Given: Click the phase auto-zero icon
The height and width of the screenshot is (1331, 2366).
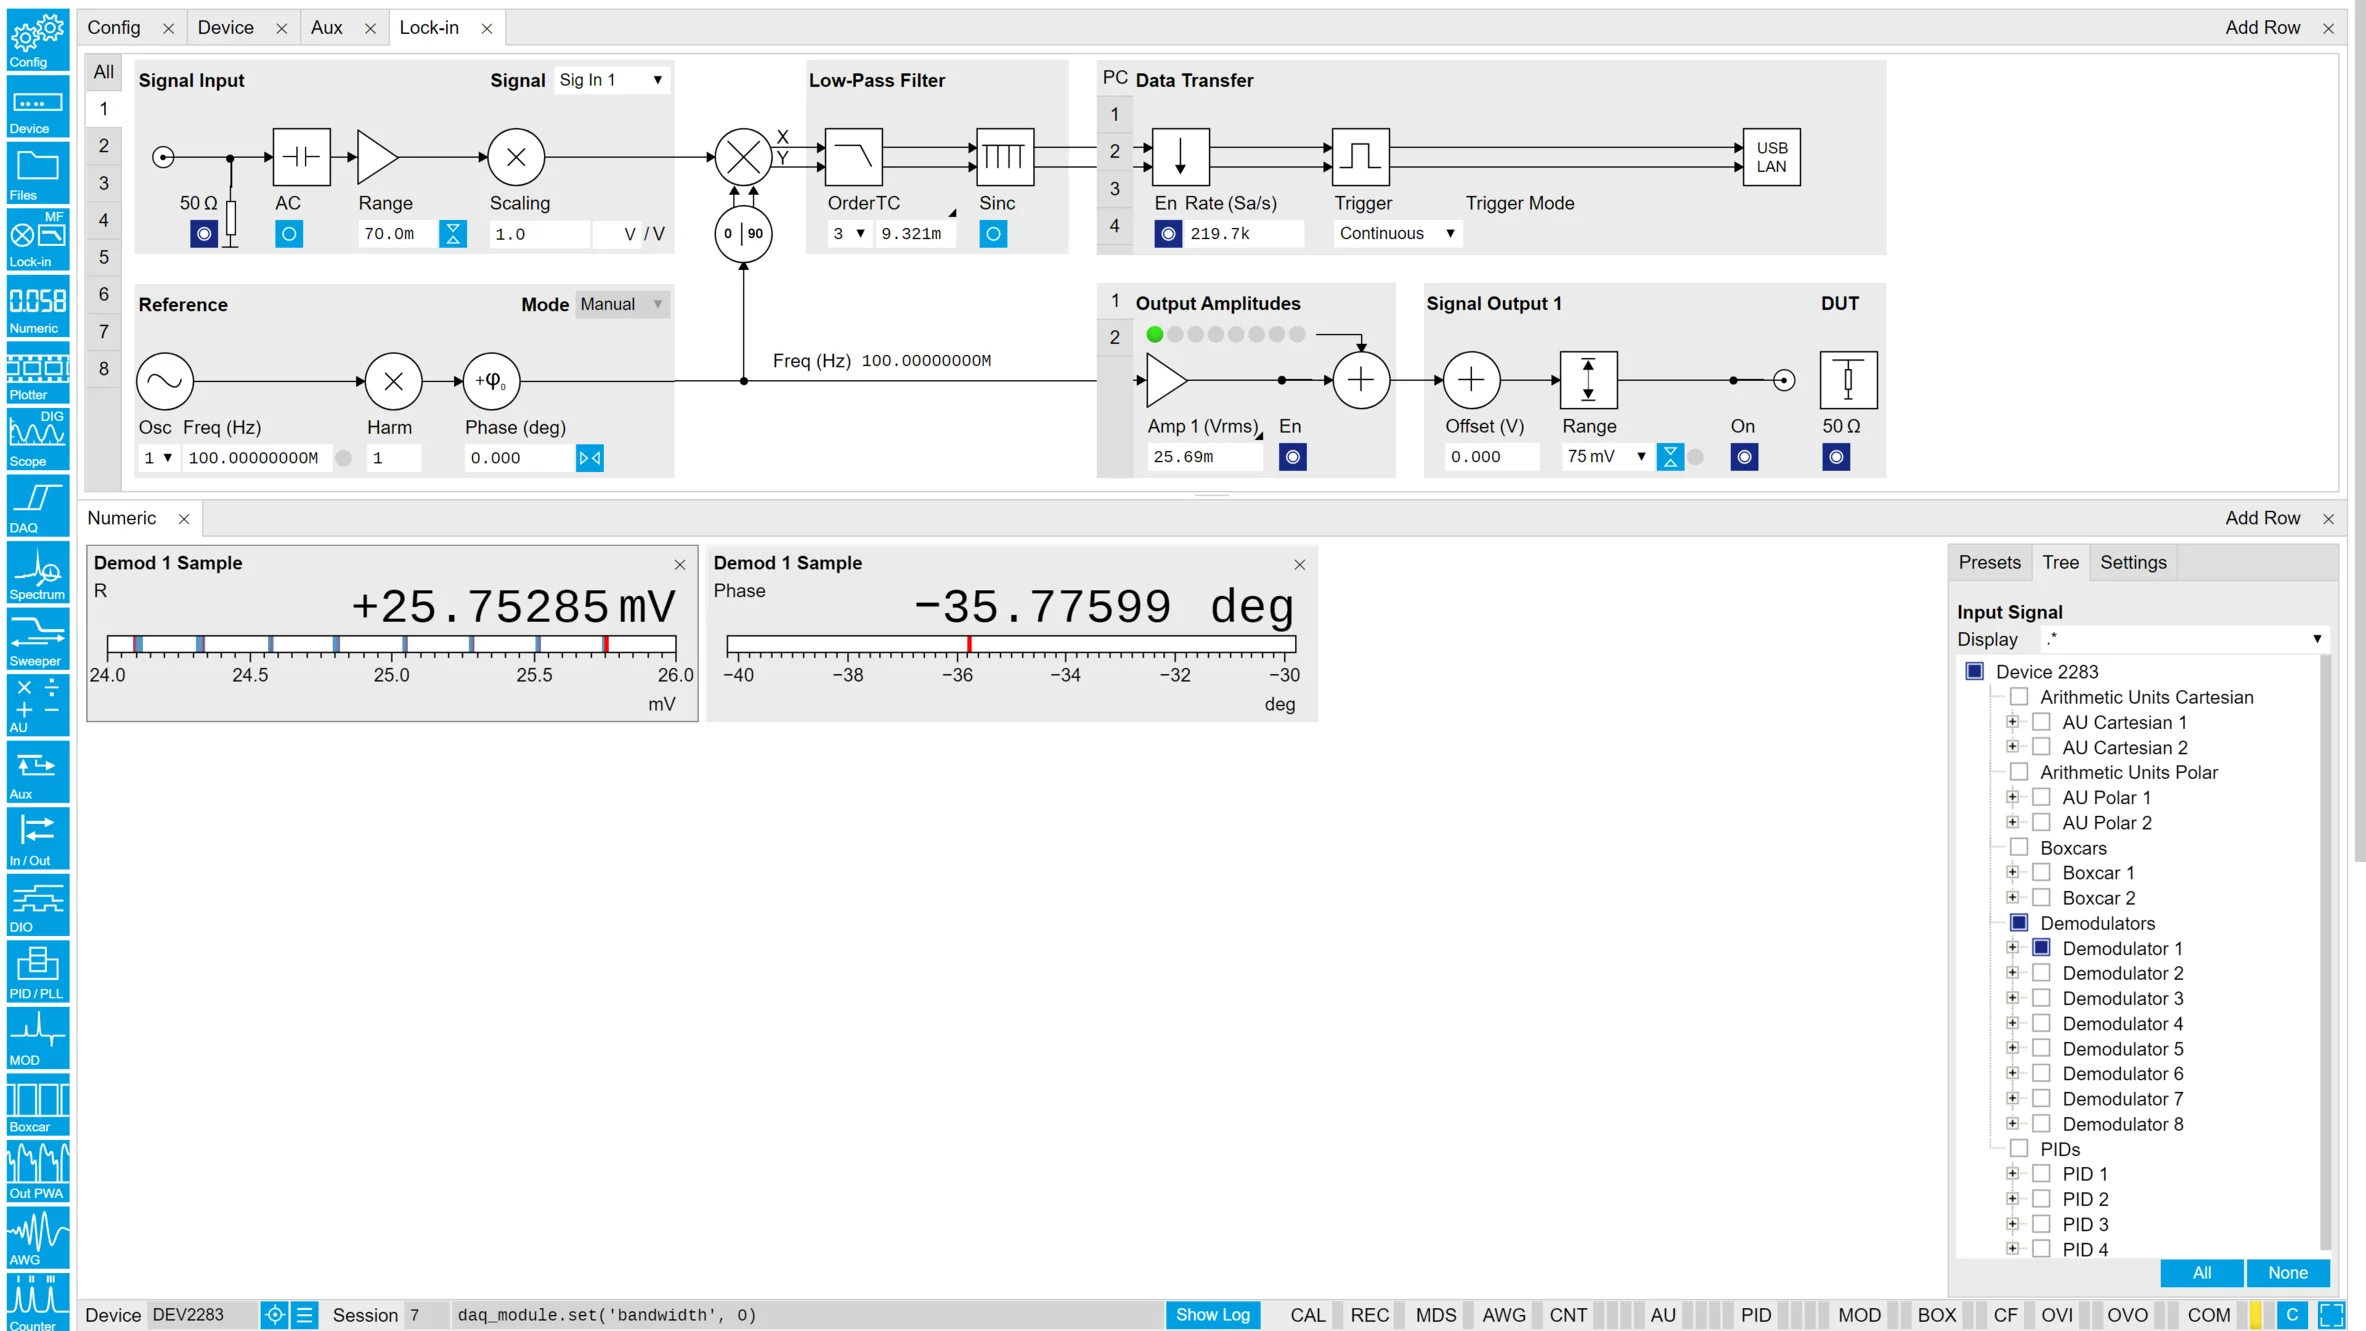Looking at the screenshot, I should click(590, 458).
